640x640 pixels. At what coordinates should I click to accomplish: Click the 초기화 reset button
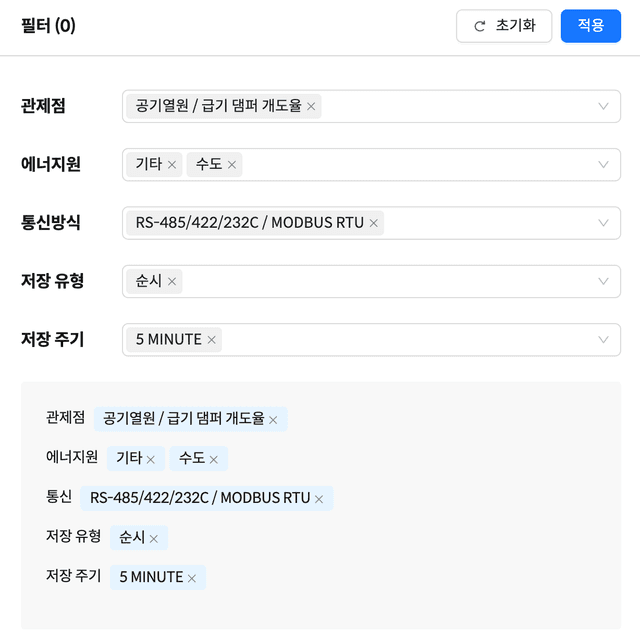pos(504,26)
